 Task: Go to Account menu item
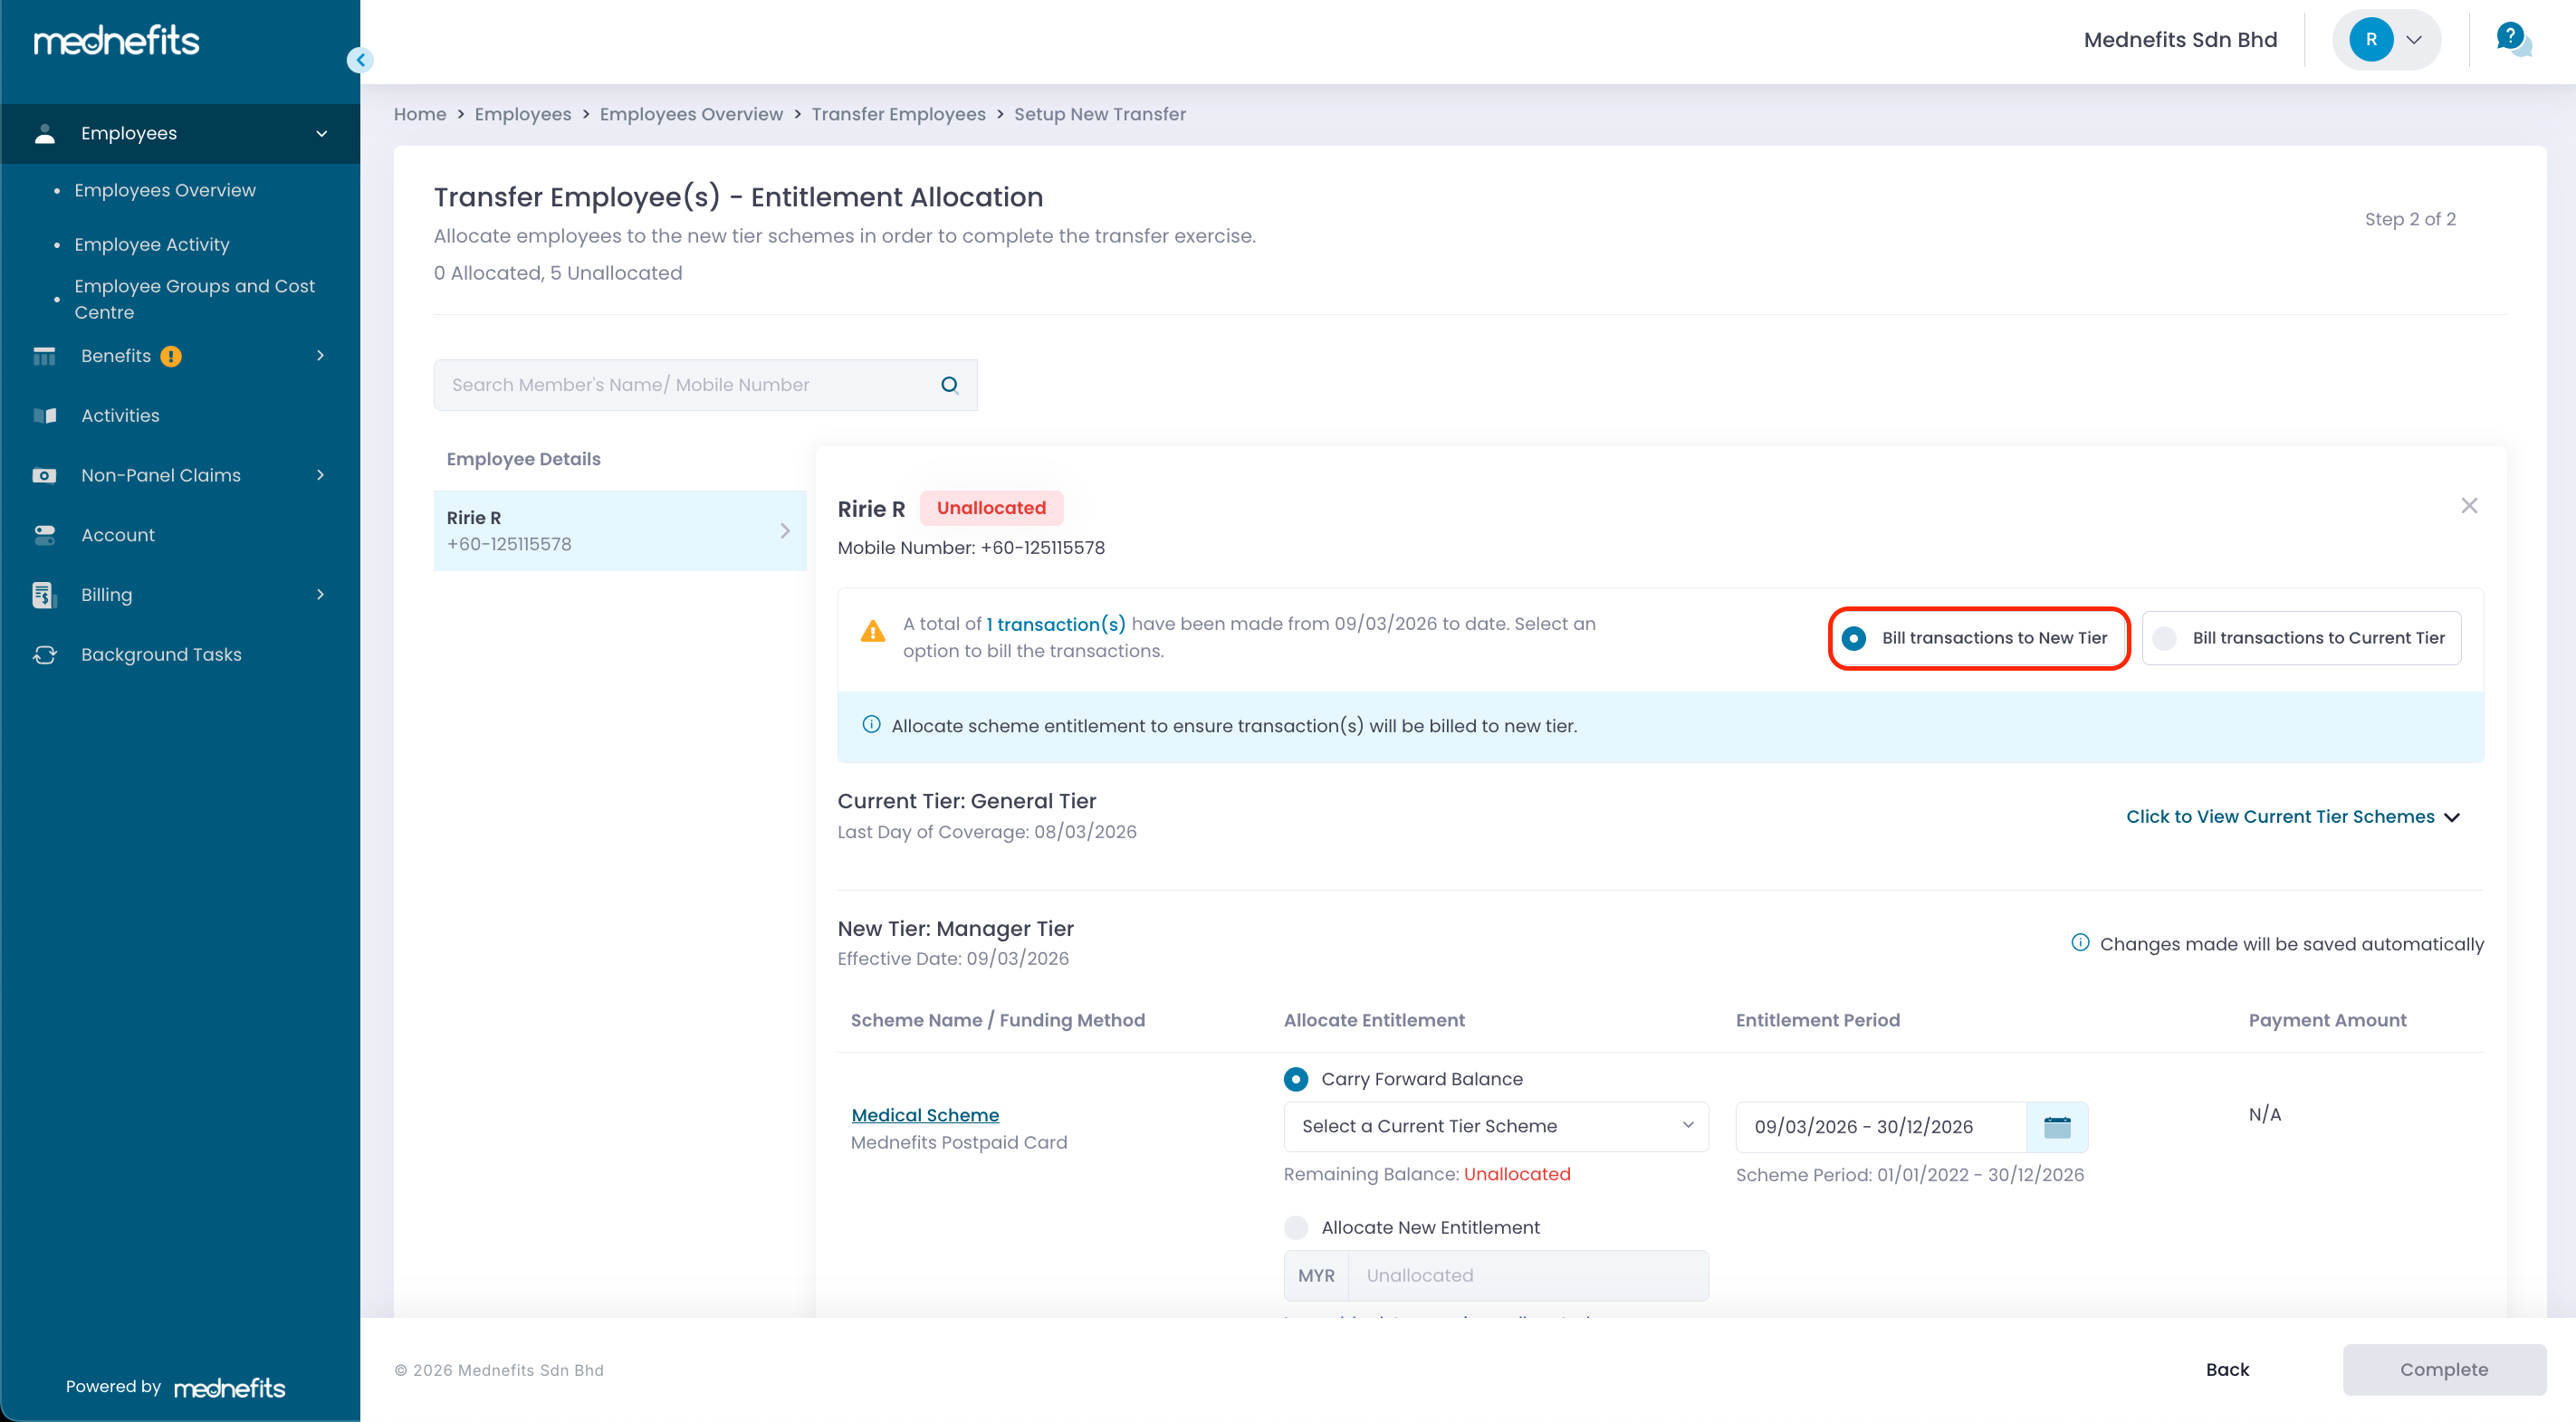(118, 535)
